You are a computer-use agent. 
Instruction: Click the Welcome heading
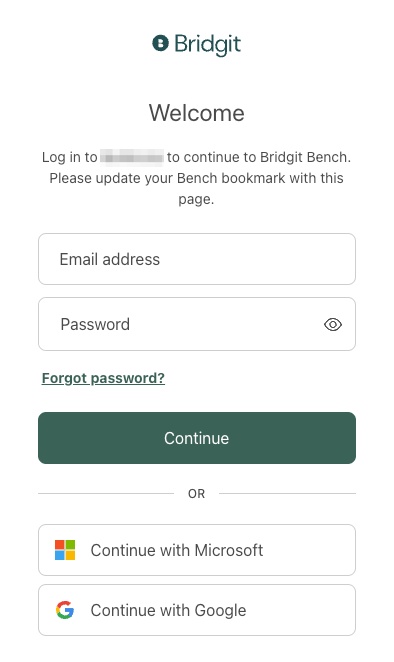click(x=197, y=113)
